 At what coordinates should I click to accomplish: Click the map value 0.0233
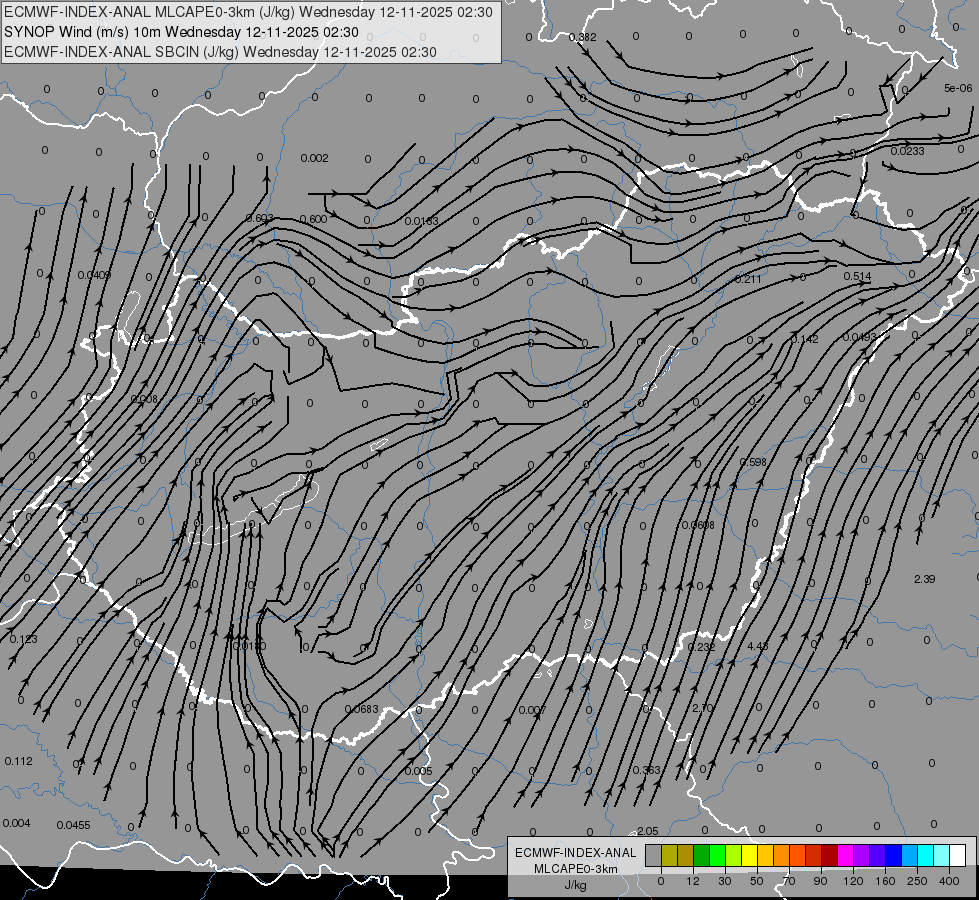907,151
